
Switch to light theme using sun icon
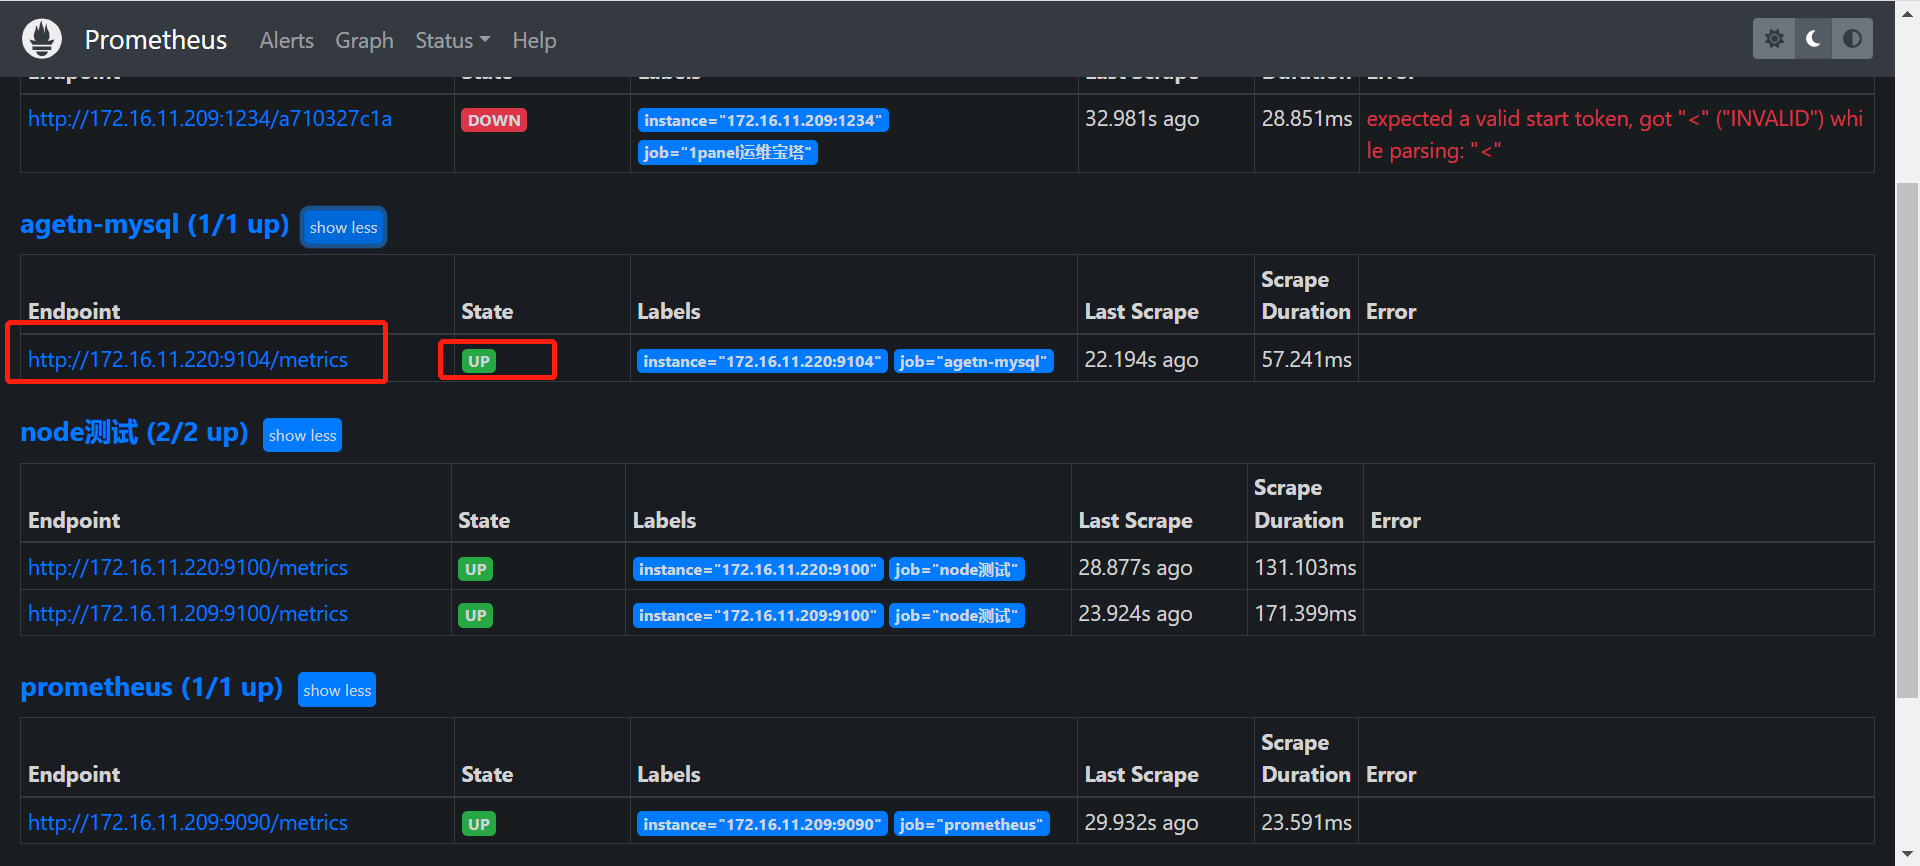pyautogui.click(x=1774, y=39)
